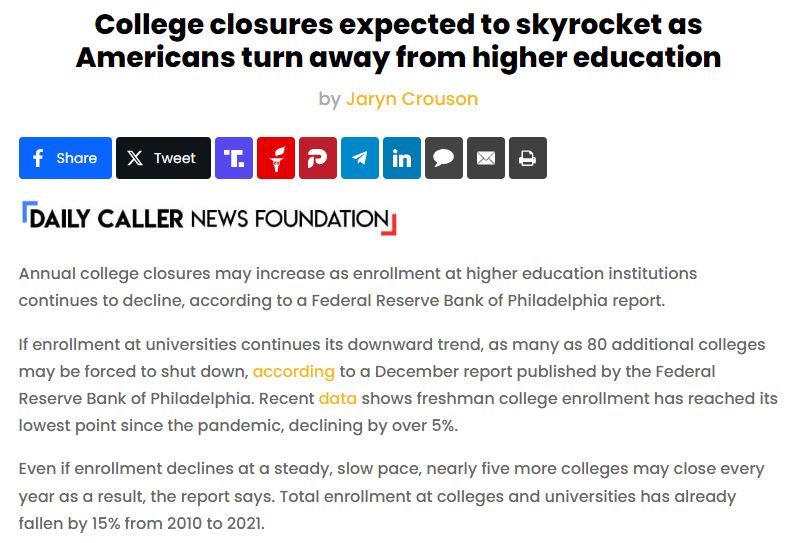Share via the Truth Social icon

(234, 158)
